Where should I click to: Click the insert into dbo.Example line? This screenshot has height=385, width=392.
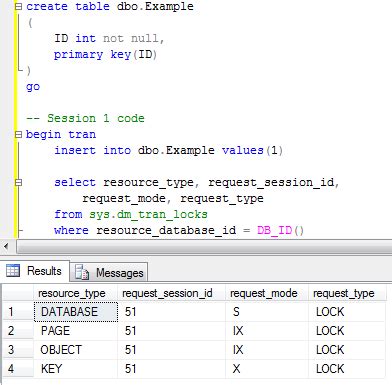pos(168,150)
